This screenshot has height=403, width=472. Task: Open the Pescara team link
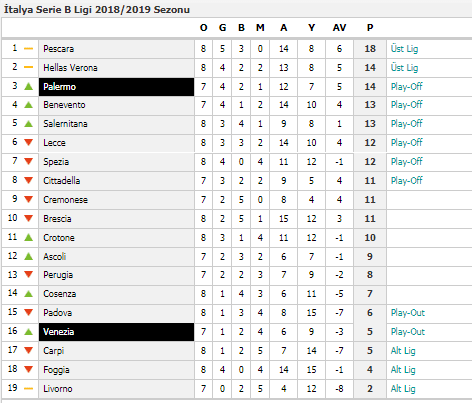click(x=59, y=49)
